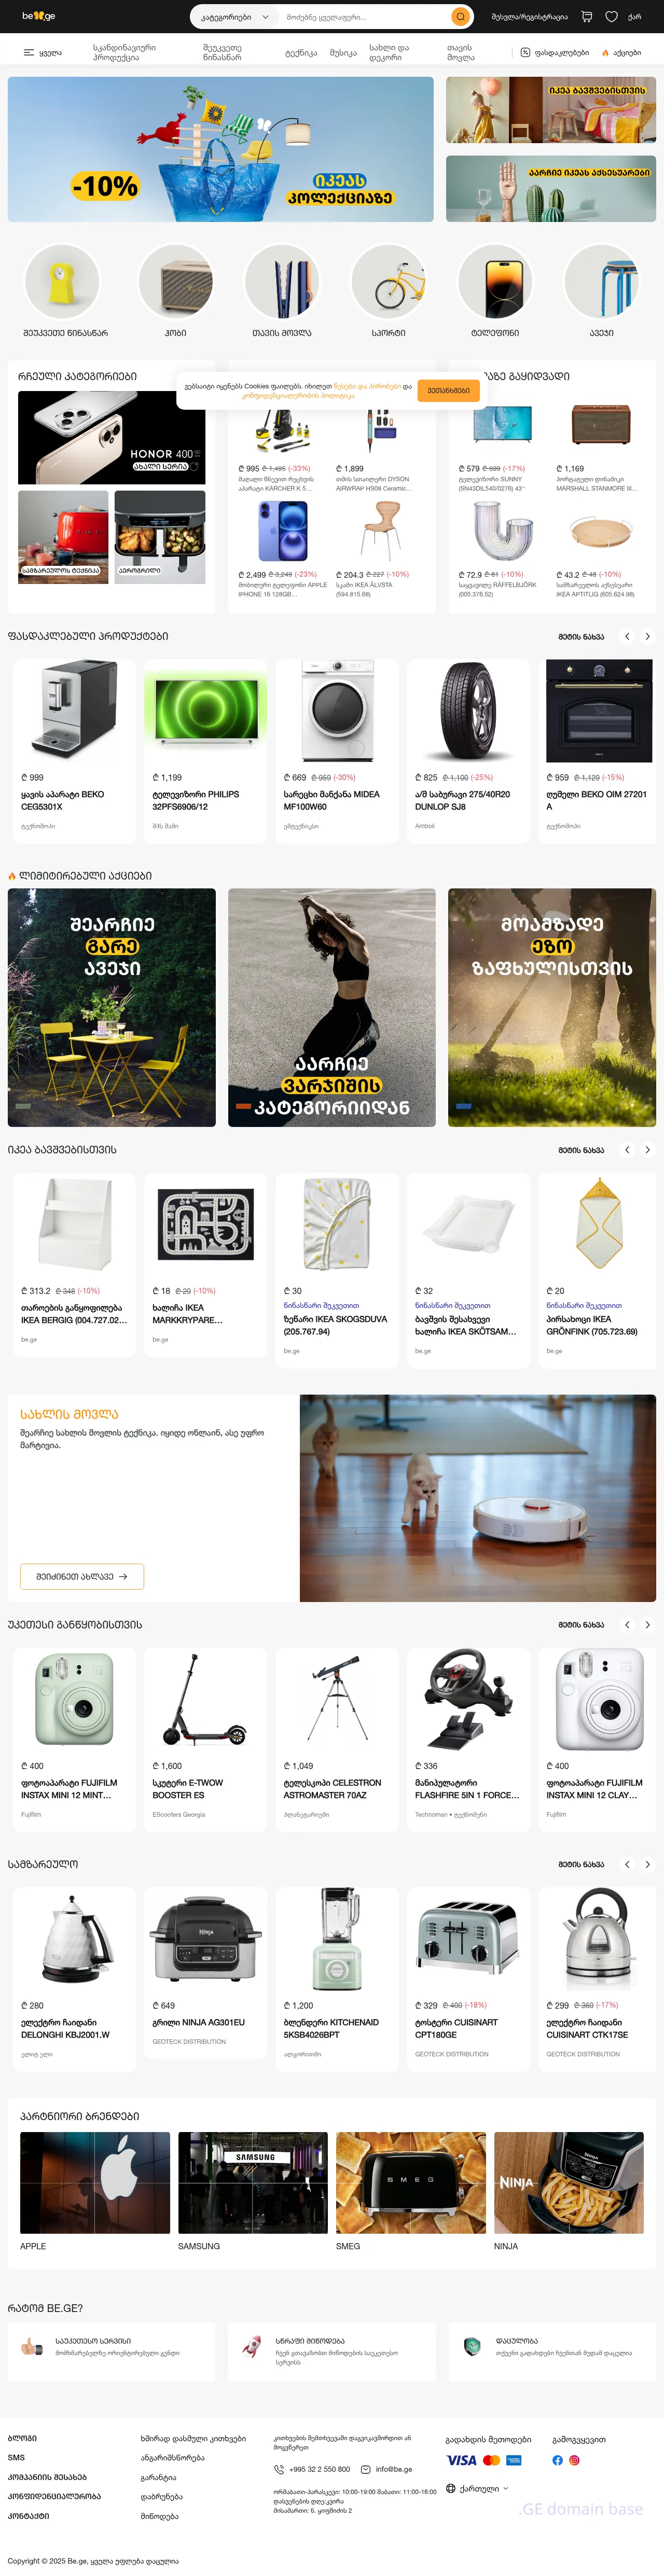
Task: Accept cookies with the orange button
Action: coord(448,391)
